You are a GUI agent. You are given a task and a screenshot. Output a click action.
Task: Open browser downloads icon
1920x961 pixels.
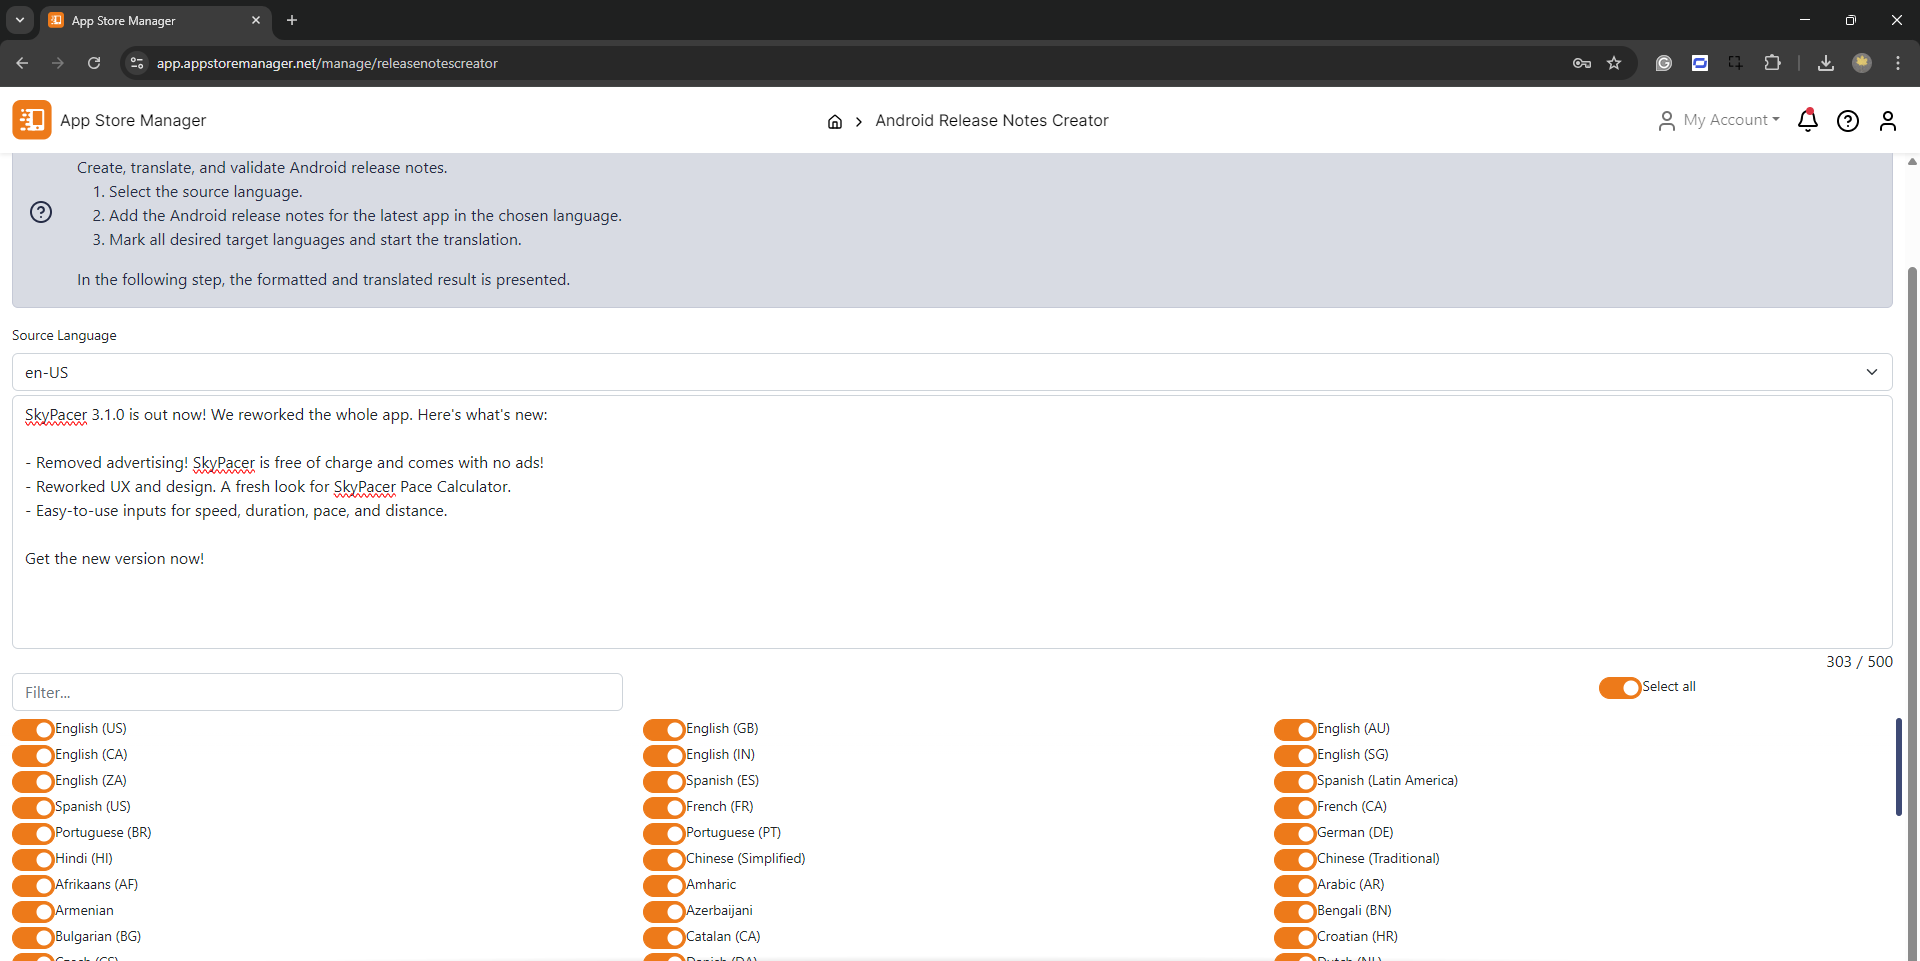[x=1826, y=63]
